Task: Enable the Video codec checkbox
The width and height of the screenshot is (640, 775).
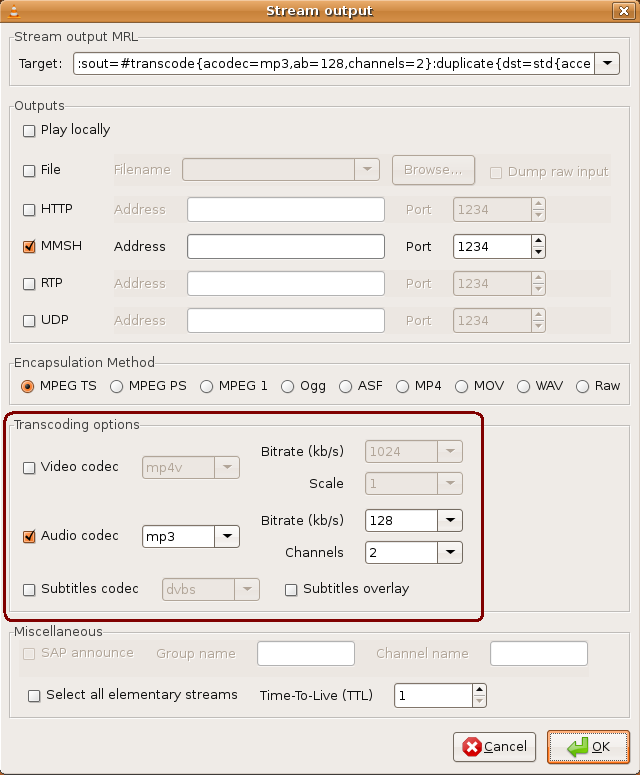Action: tap(29, 468)
